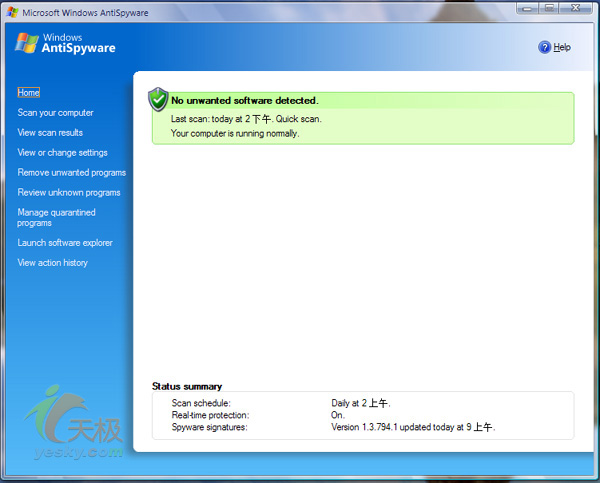
Task: Close the AntiSpyware window
Action: (x=576, y=8)
